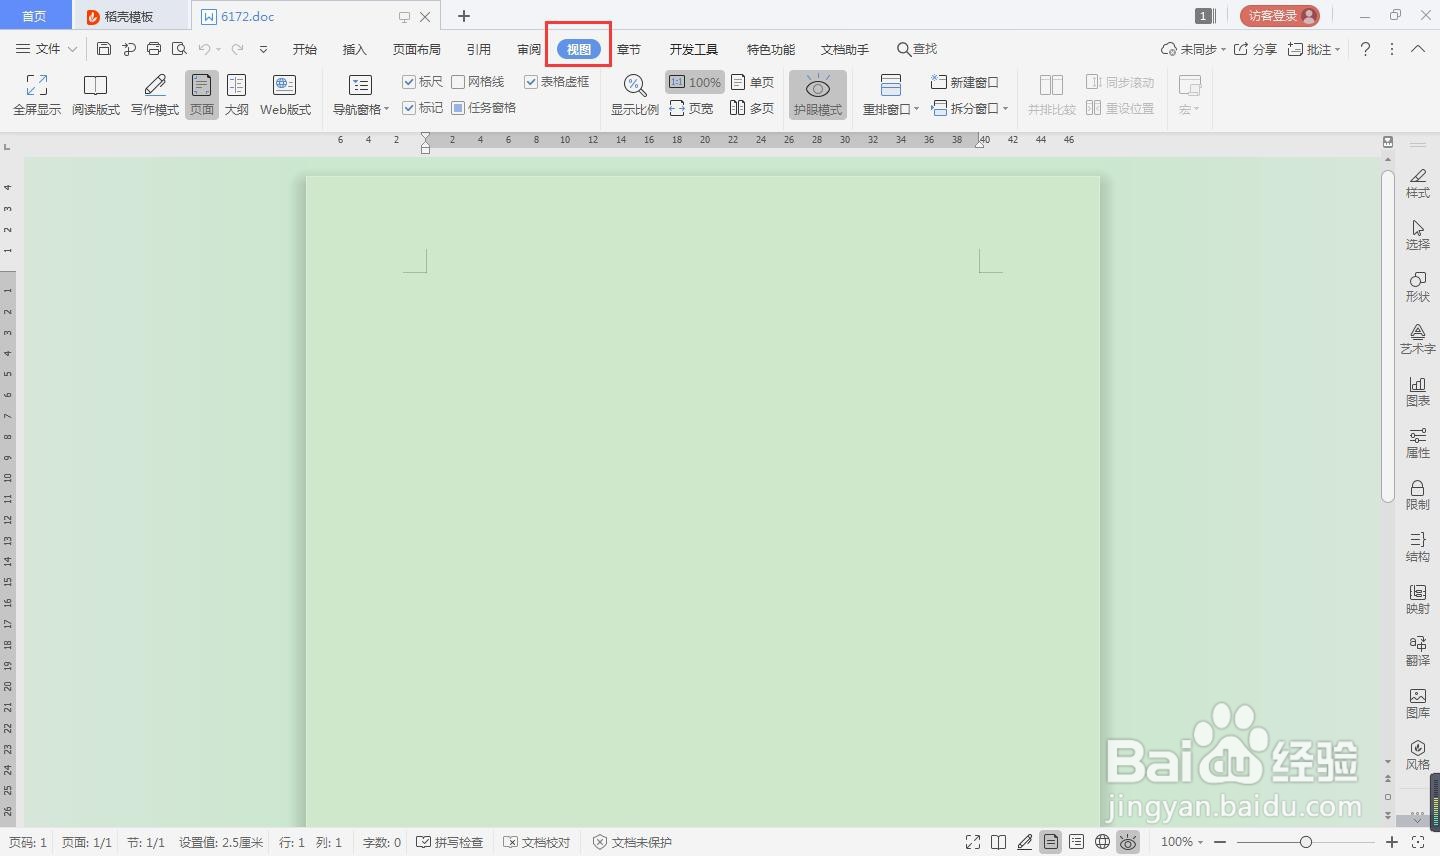Open the 艺术字 WordArt panel on right sidebar
Screen dimensions: 1440x856
click(x=1417, y=340)
